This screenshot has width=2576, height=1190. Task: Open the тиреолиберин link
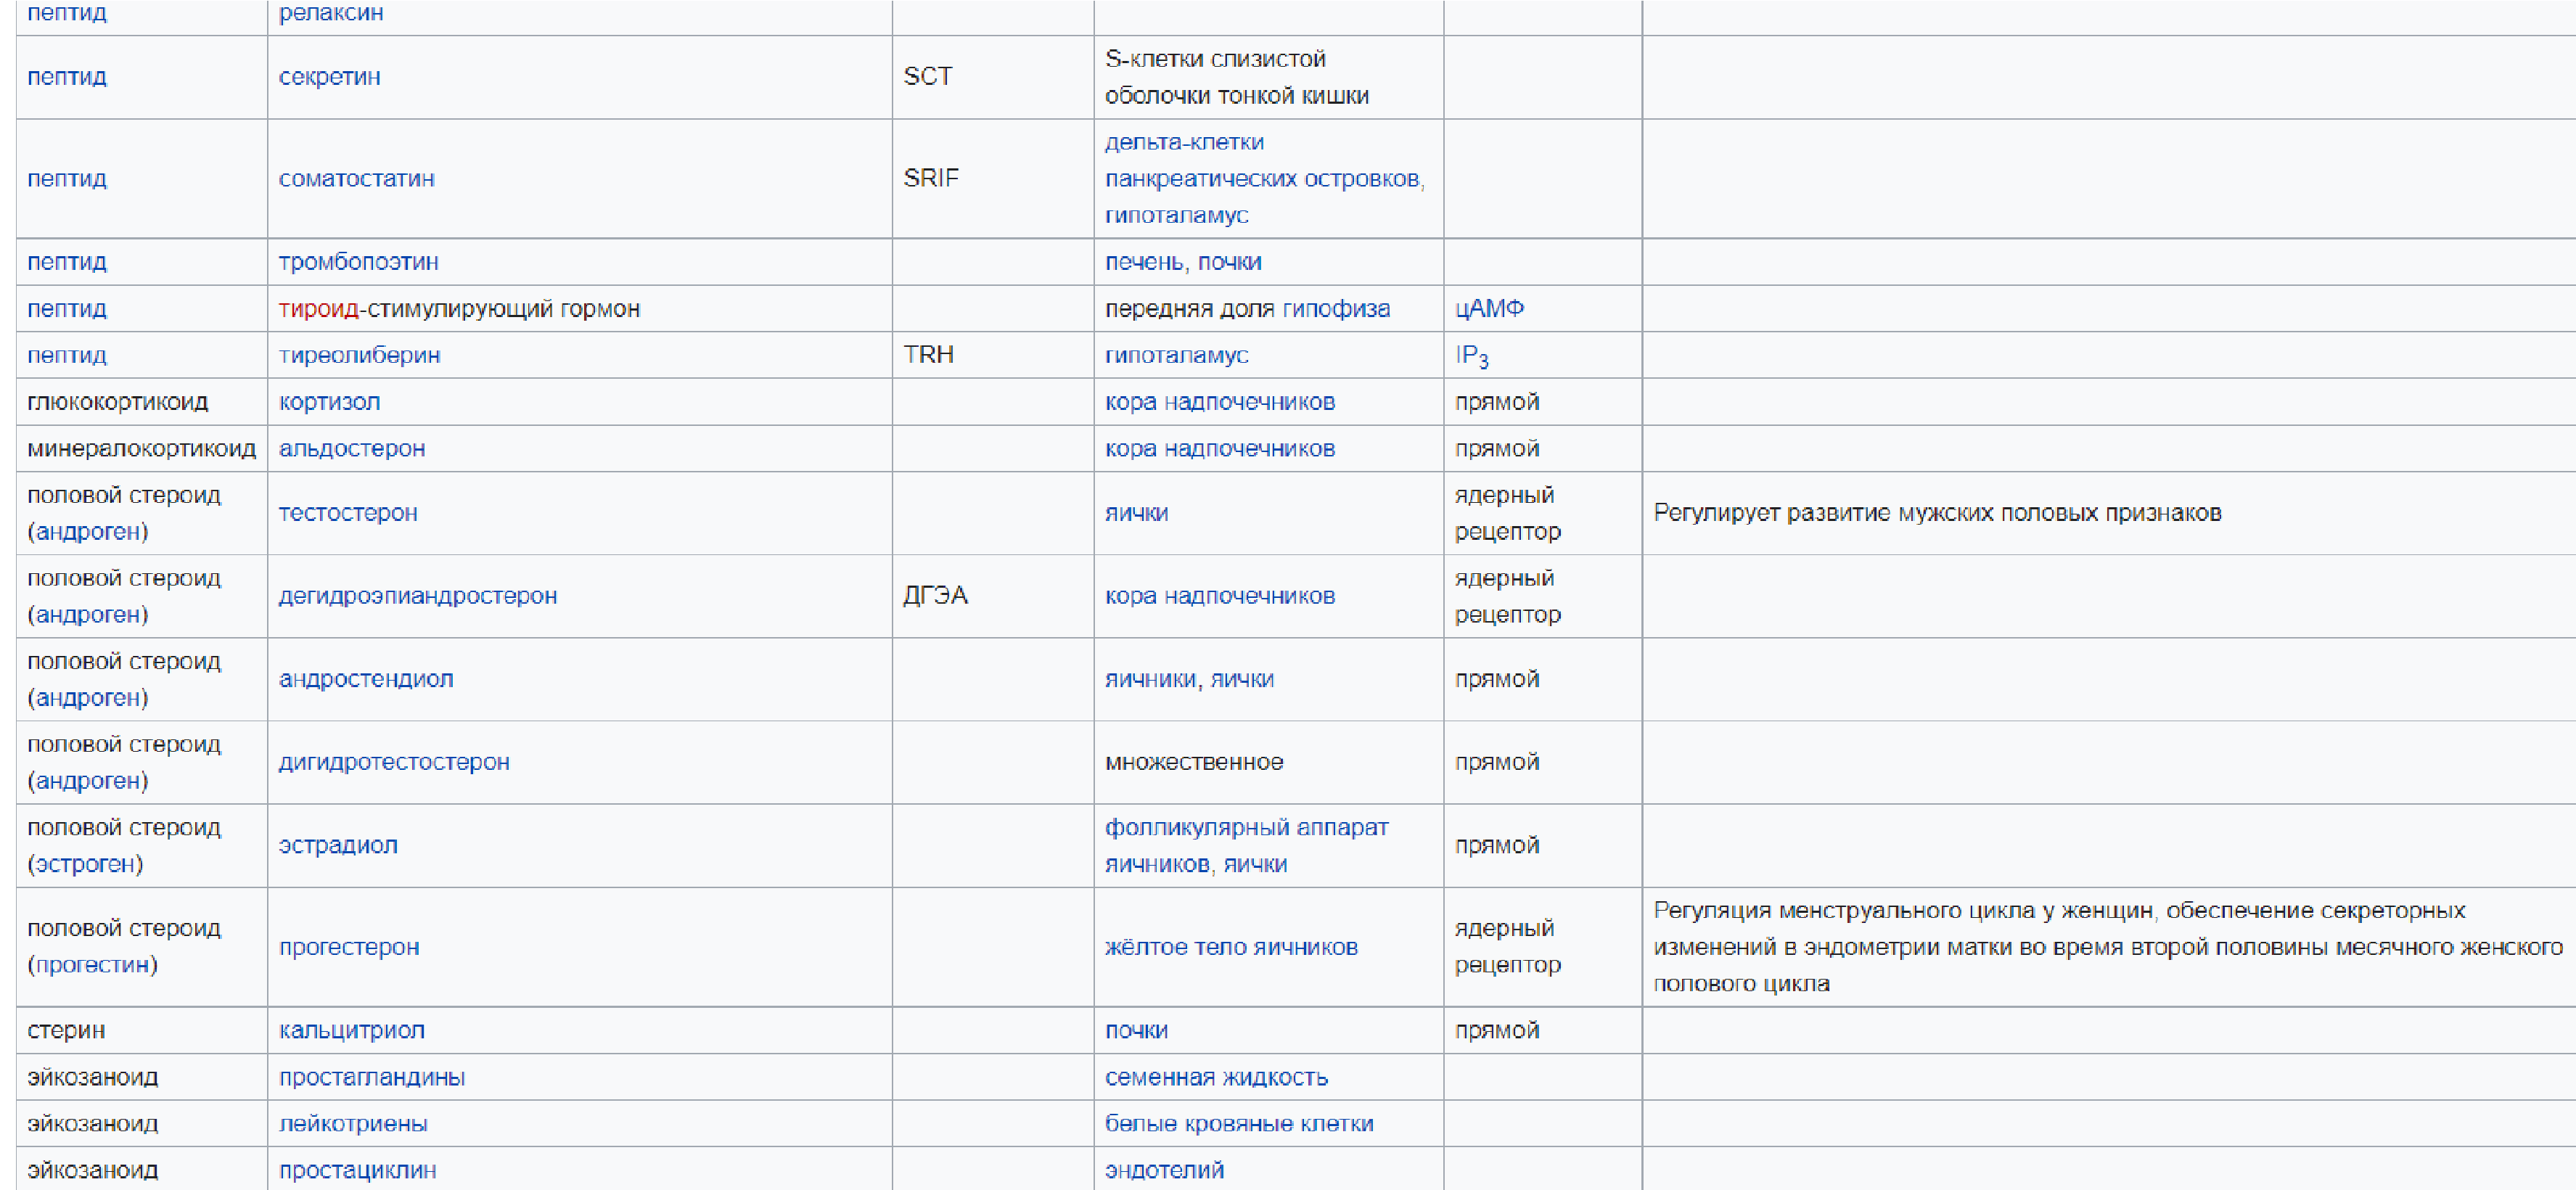pyautogui.click(x=359, y=355)
